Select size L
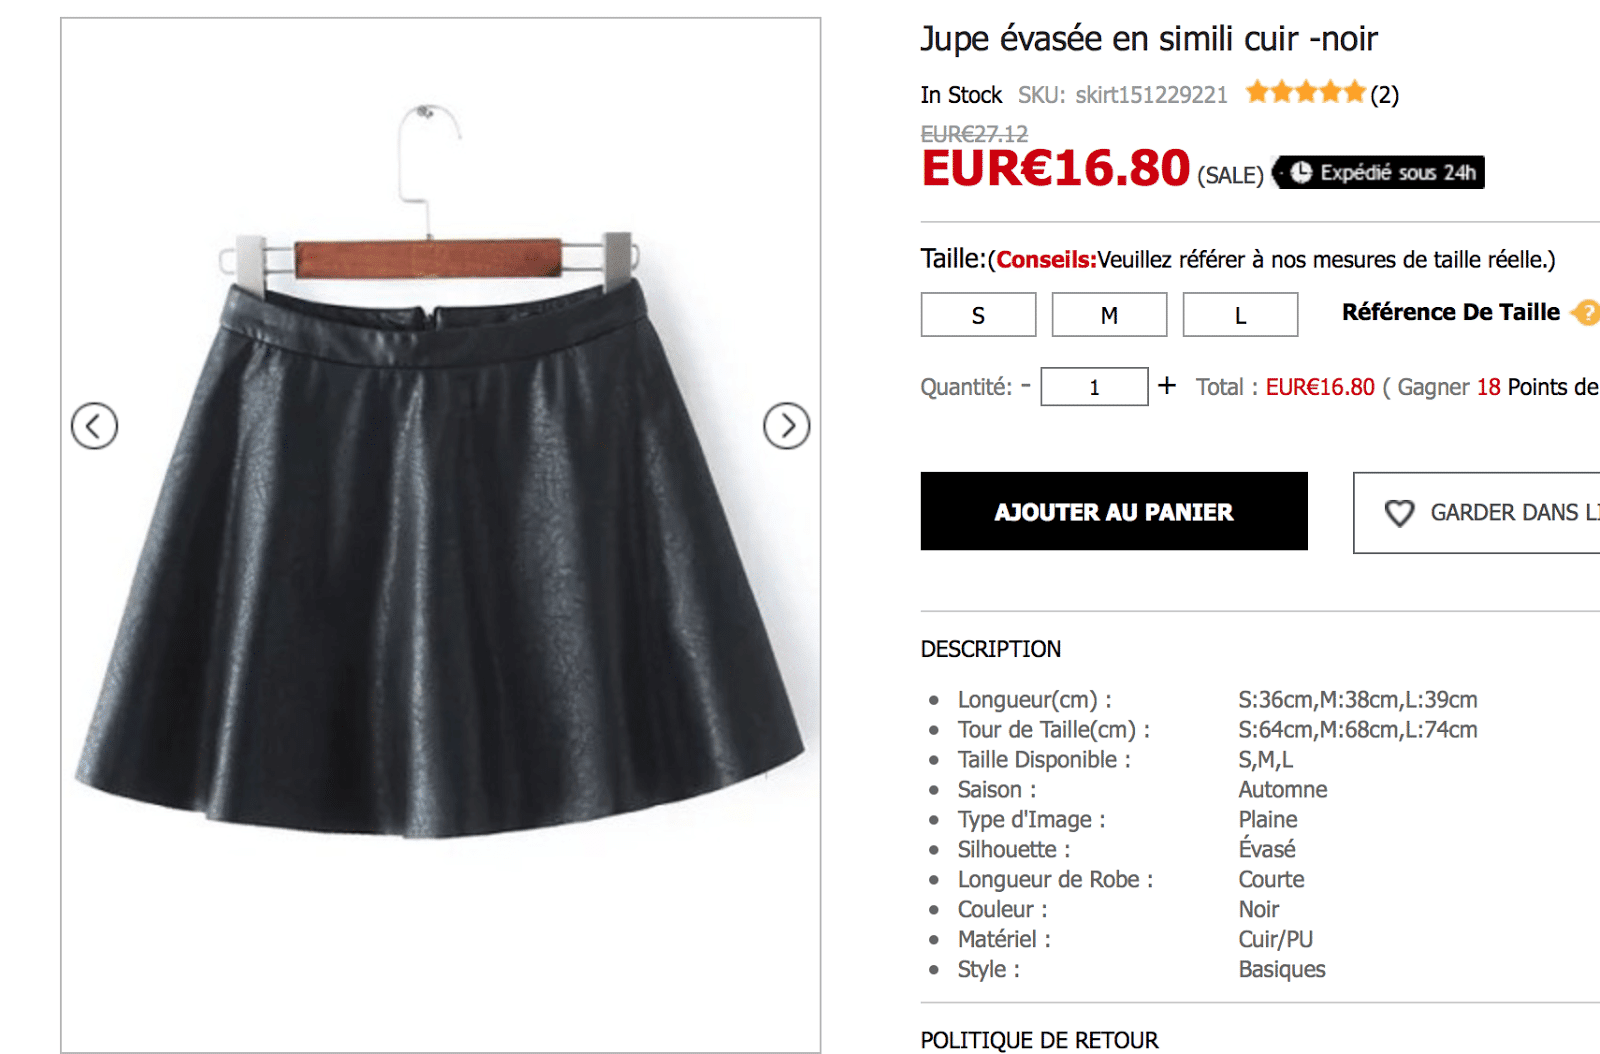Image resolution: width=1600 pixels, height=1054 pixels. 1240,315
